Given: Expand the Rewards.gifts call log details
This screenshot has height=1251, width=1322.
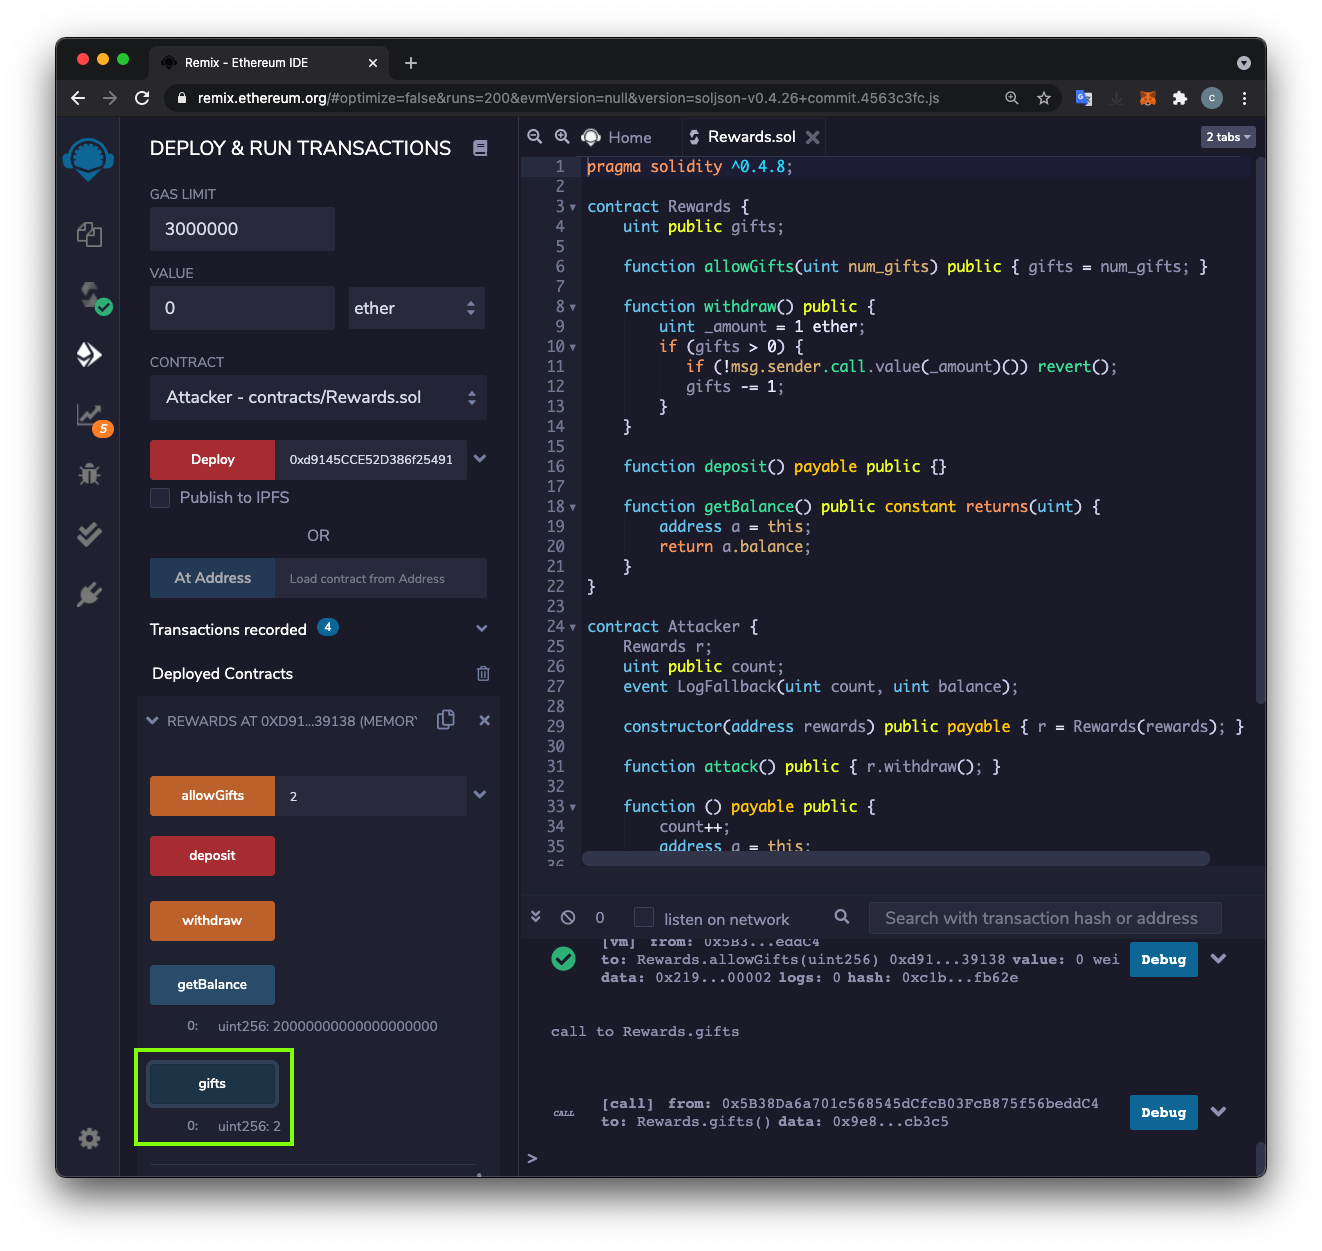Looking at the screenshot, I should pyautogui.click(x=1218, y=1112).
